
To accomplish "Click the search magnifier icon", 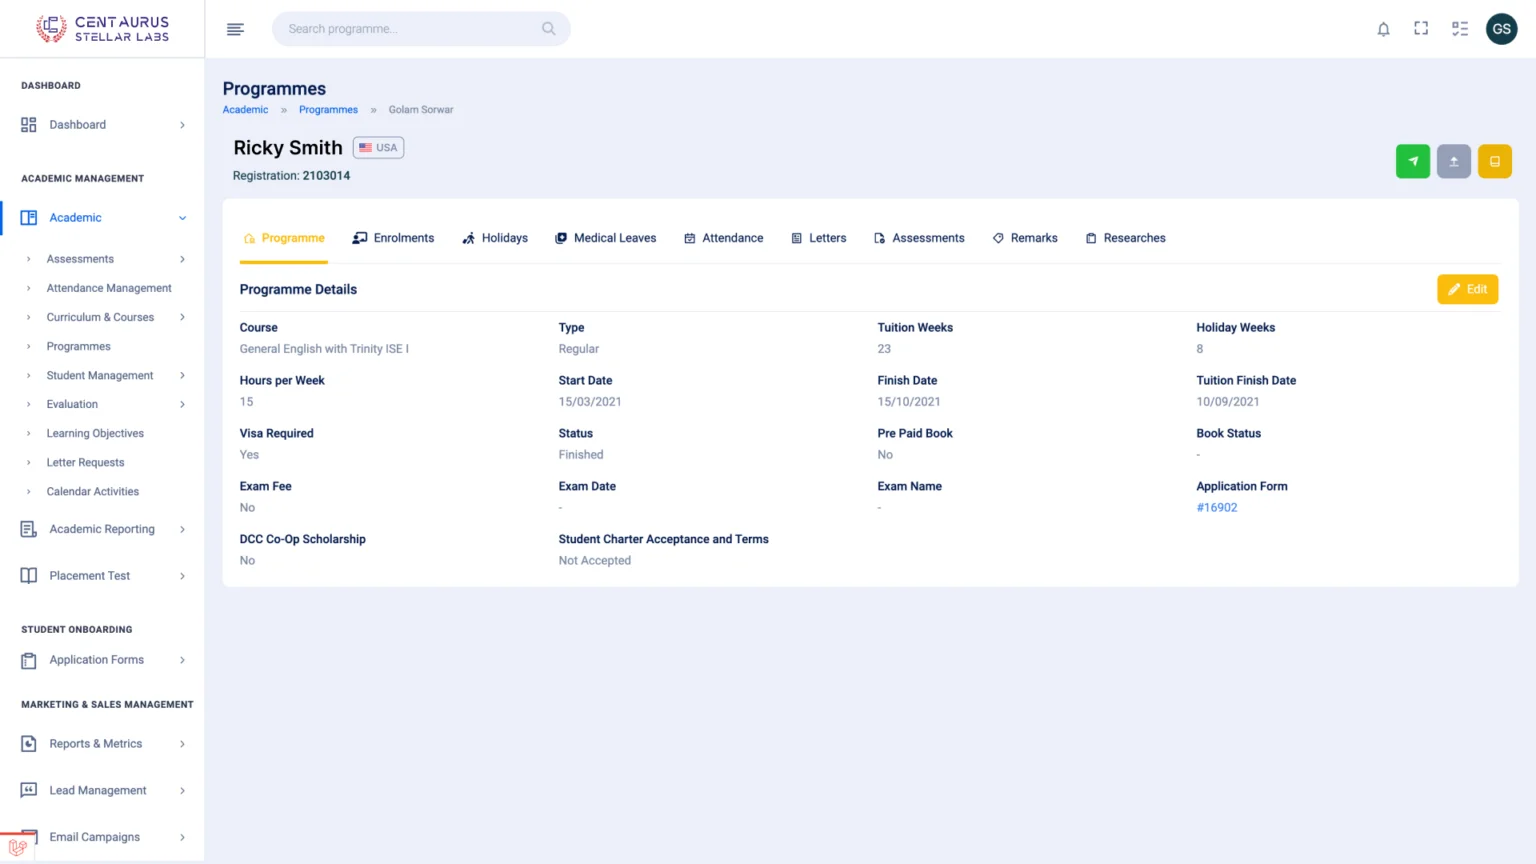I will click(548, 29).
